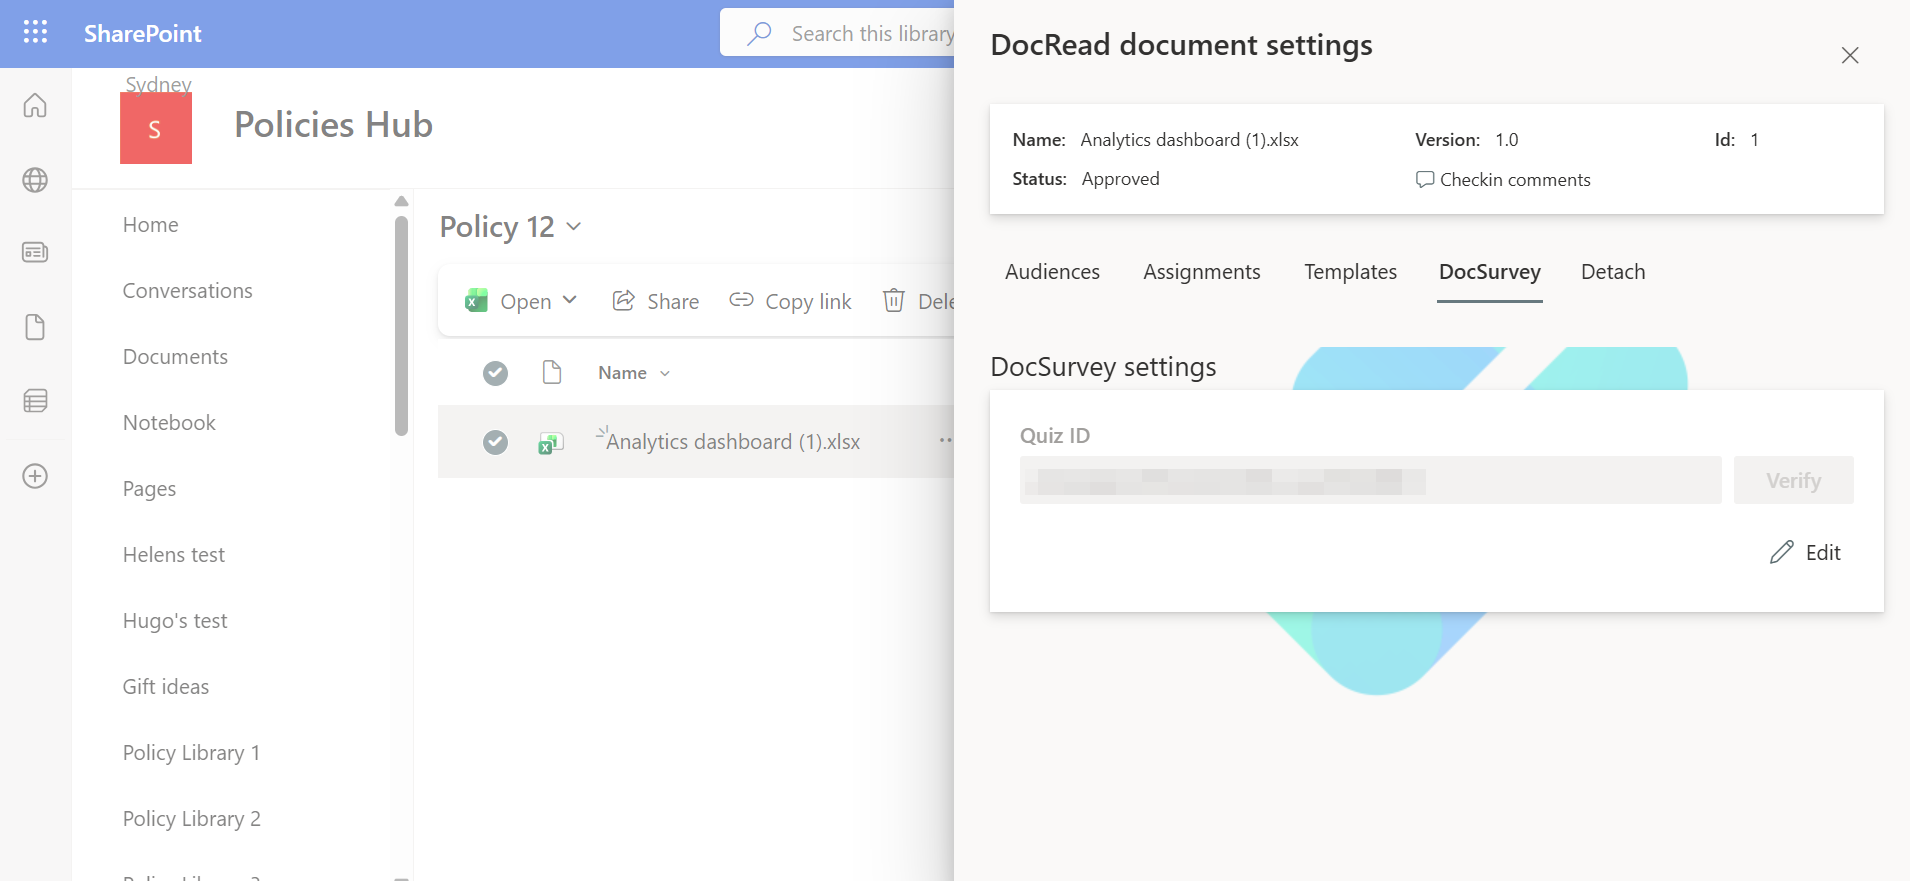This screenshot has height=881, width=1910.
Task: Click the Create plus icon in rail
Action: [x=35, y=476]
